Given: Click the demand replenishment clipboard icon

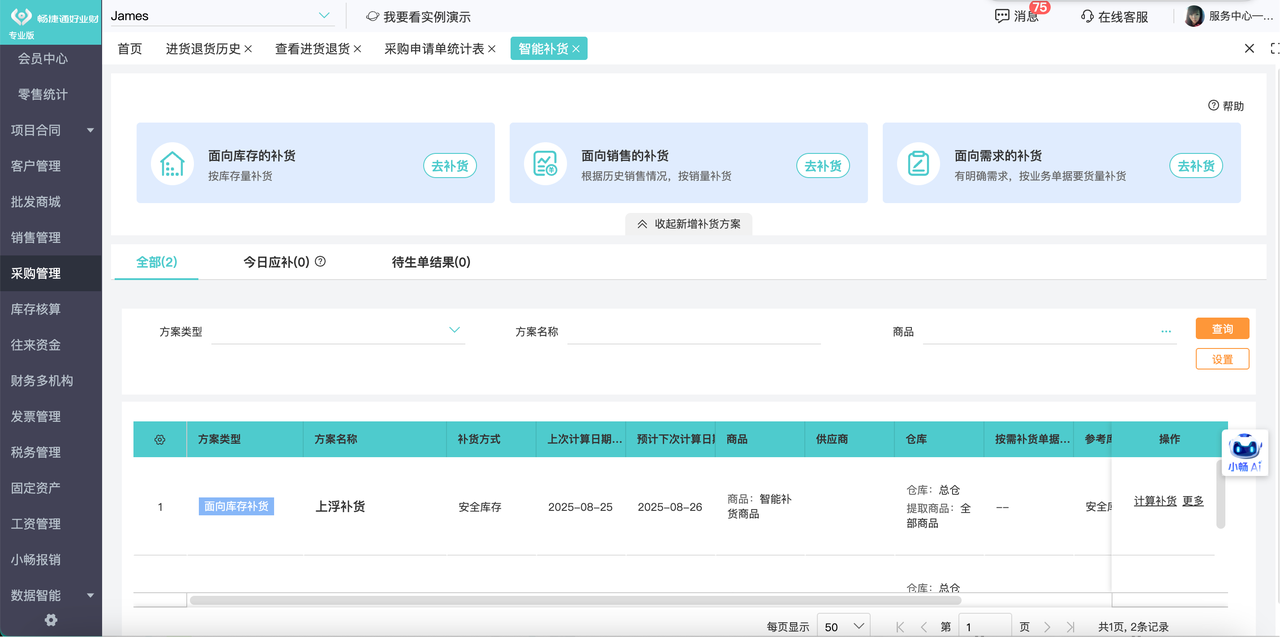Looking at the screenshot, I should [x=918, y=163].
